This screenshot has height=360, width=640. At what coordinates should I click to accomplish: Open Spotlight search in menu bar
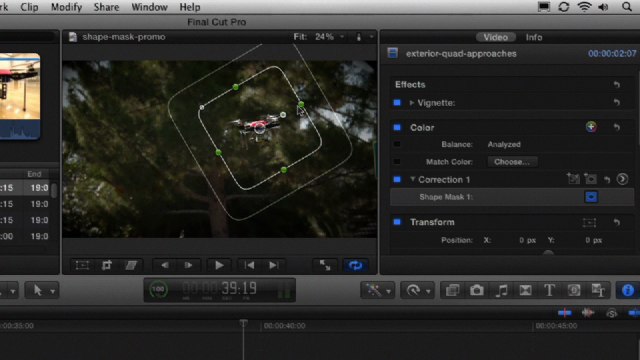pos(627,7)
